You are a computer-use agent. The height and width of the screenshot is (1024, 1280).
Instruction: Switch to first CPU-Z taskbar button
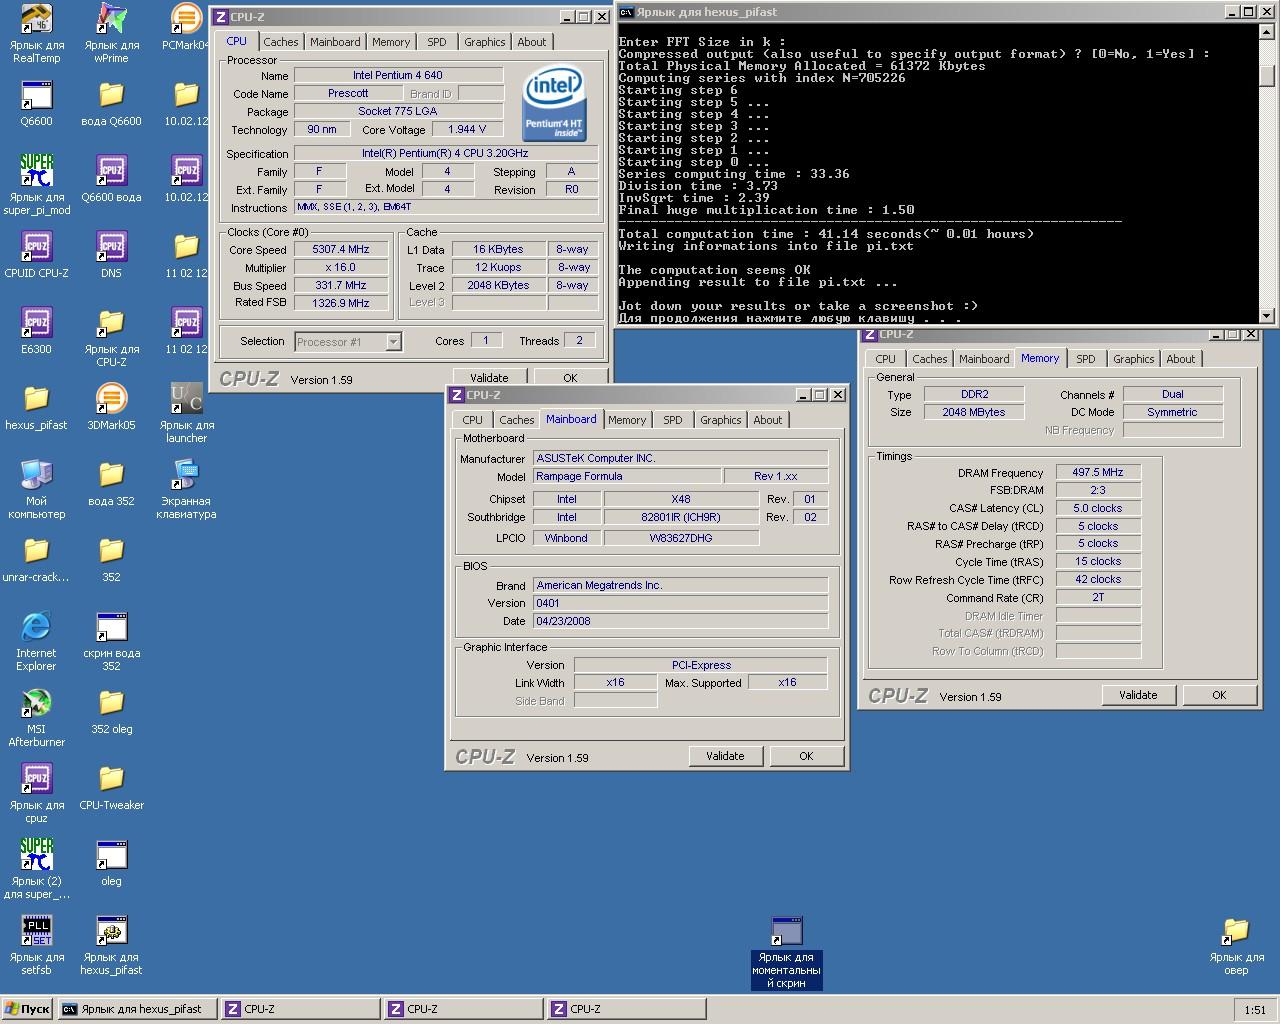pos(301,1009)
